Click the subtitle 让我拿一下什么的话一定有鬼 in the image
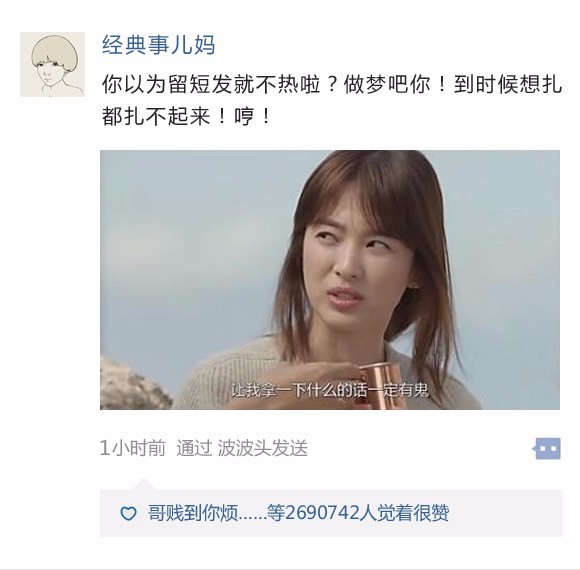The image size is (580, 570). click(x=330, y=390)
